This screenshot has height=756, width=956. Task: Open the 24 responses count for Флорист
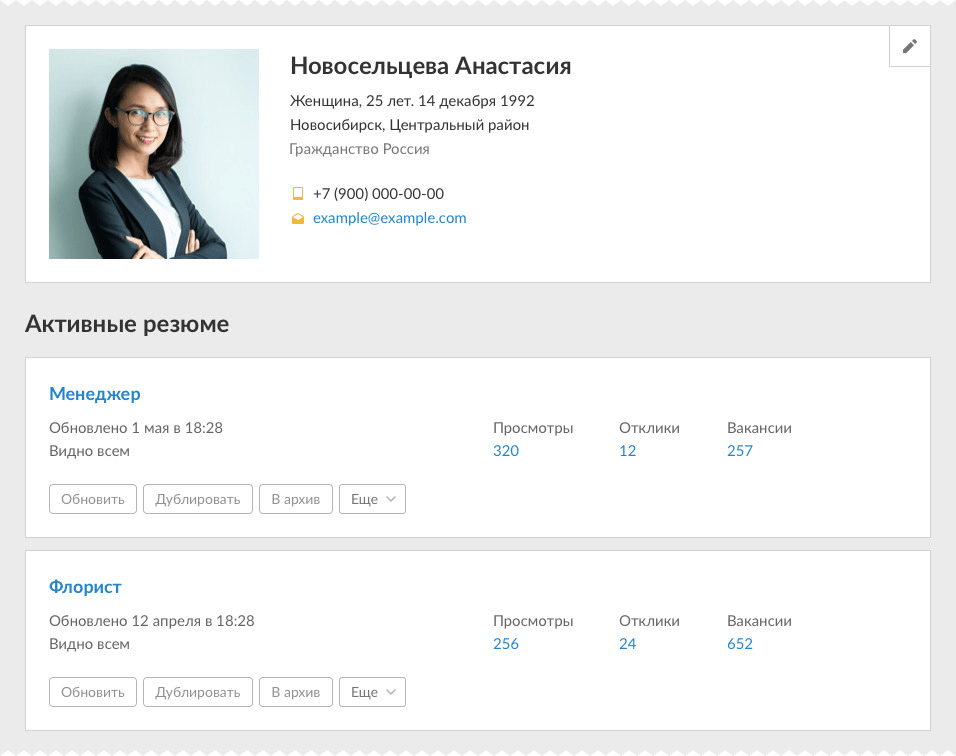tap(627, 644)
